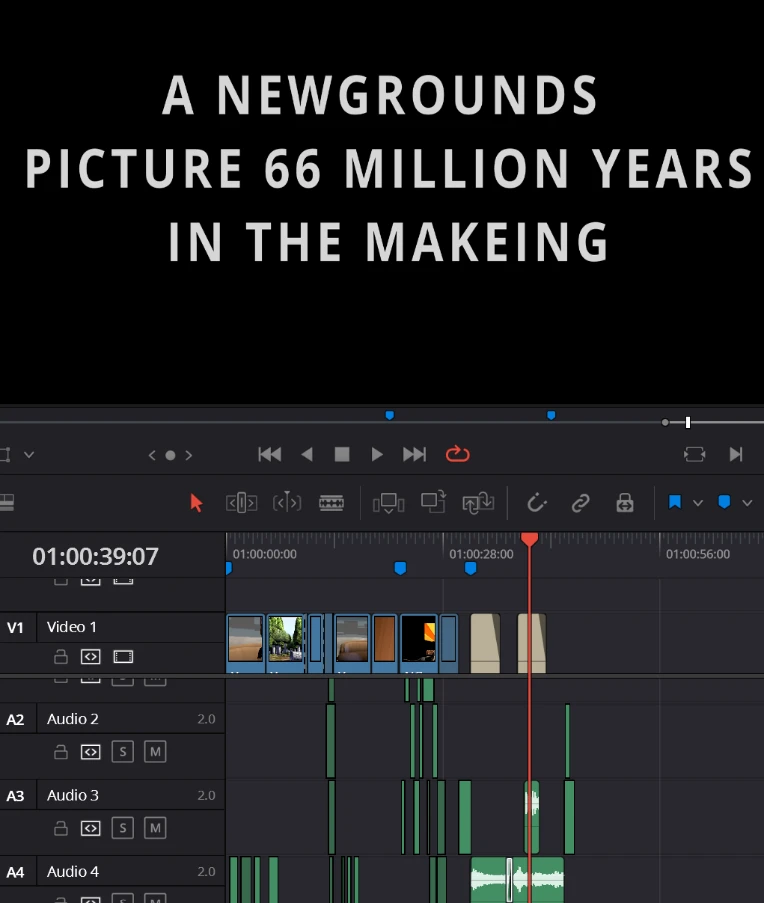Toggle the red Loop playback button

coord(458,454)
